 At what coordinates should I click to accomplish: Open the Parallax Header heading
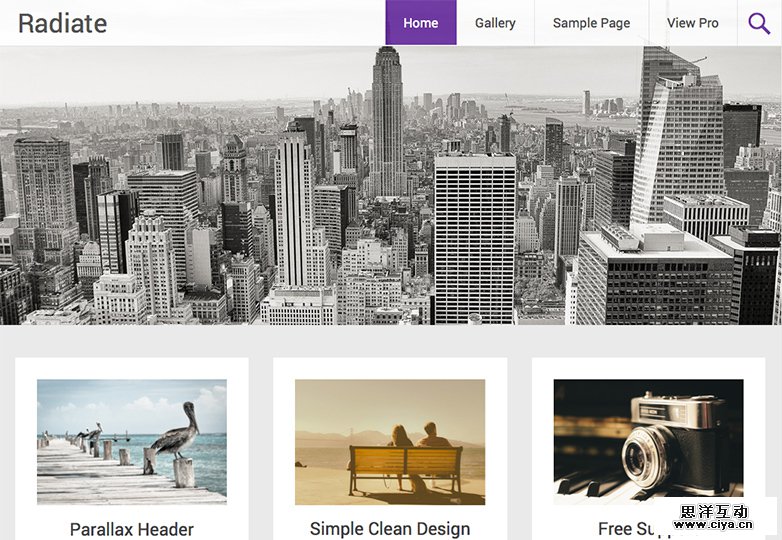click(132, 530)
